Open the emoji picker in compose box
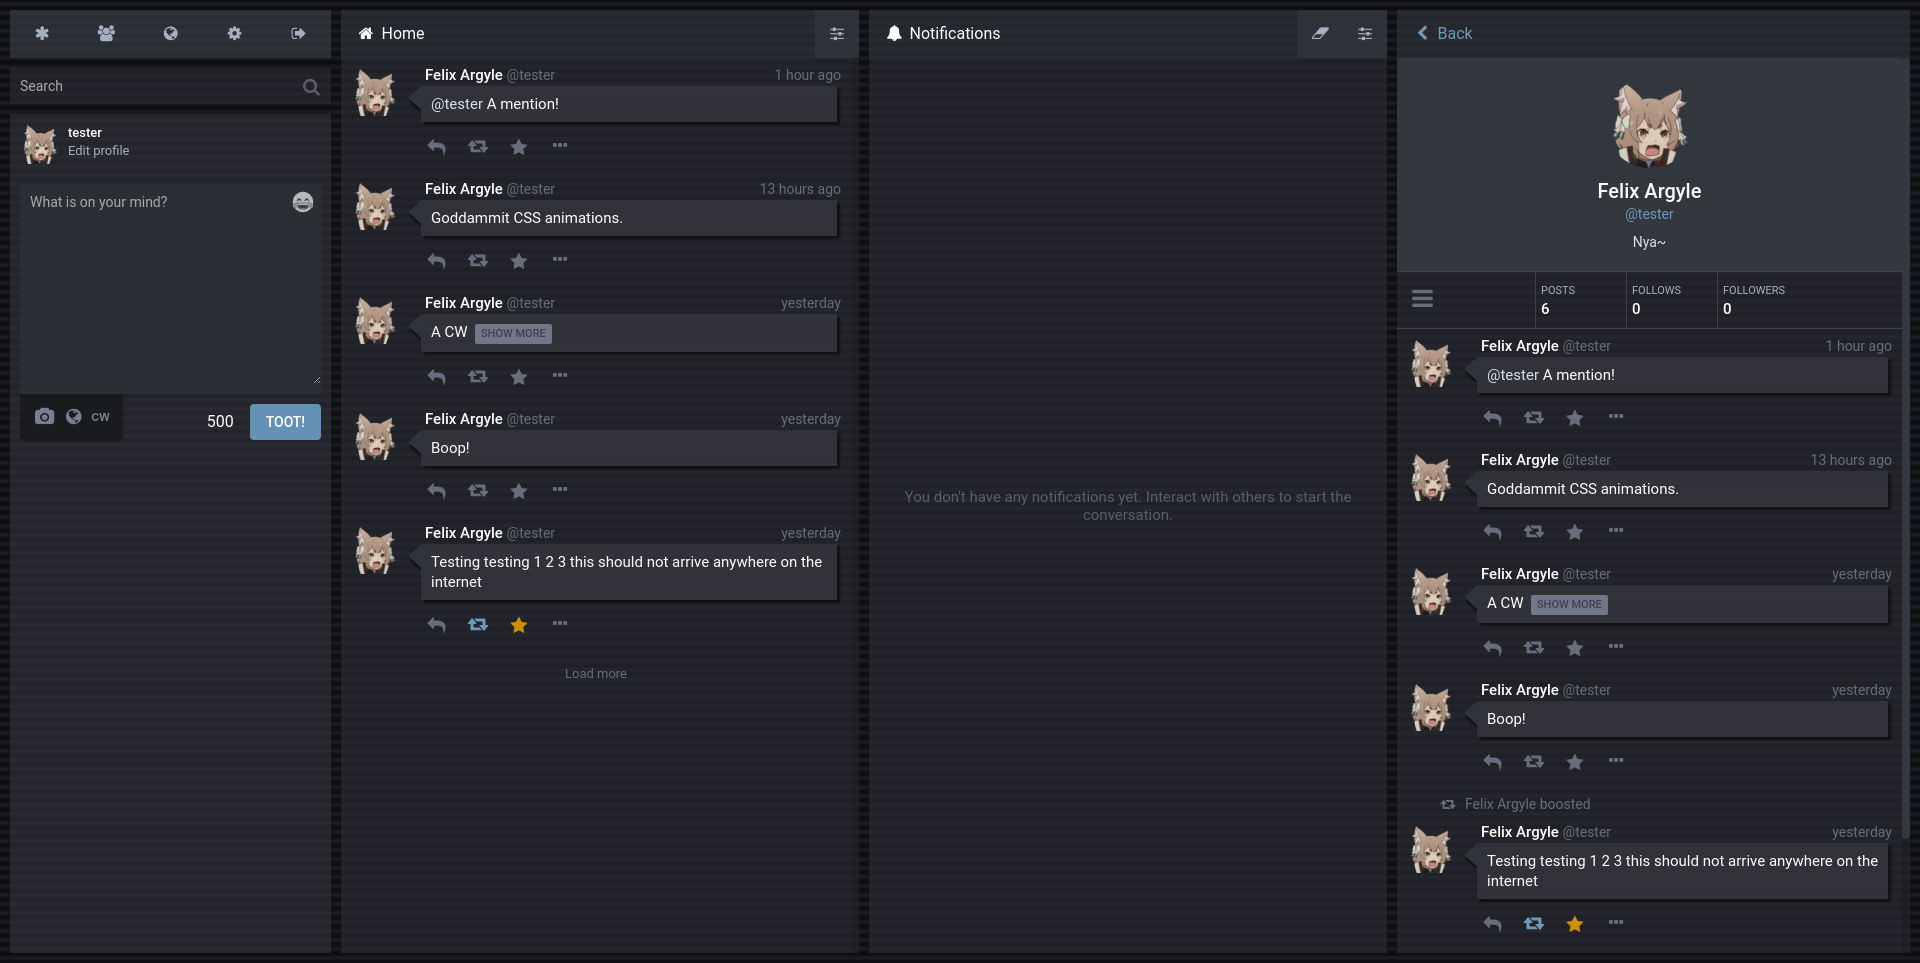This screenshot has height=963, width=1920. point(302,202)
